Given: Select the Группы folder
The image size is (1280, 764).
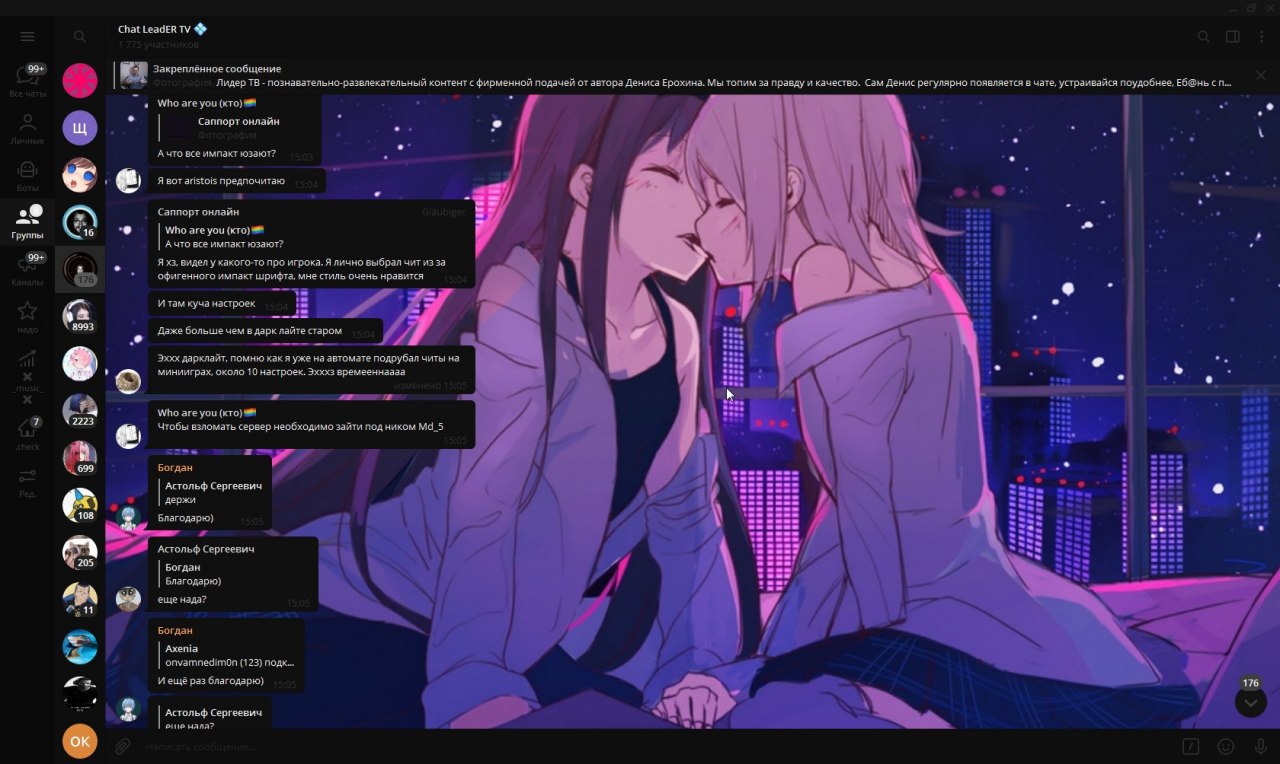Looking at the screenshot, I should [x=27, y=223].
